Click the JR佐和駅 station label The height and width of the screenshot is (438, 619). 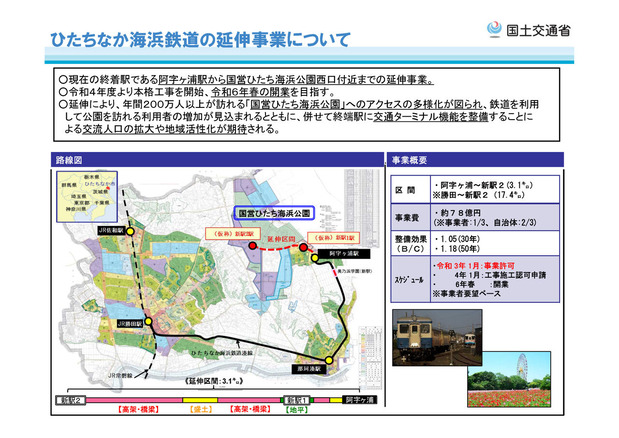click(111, 230)
